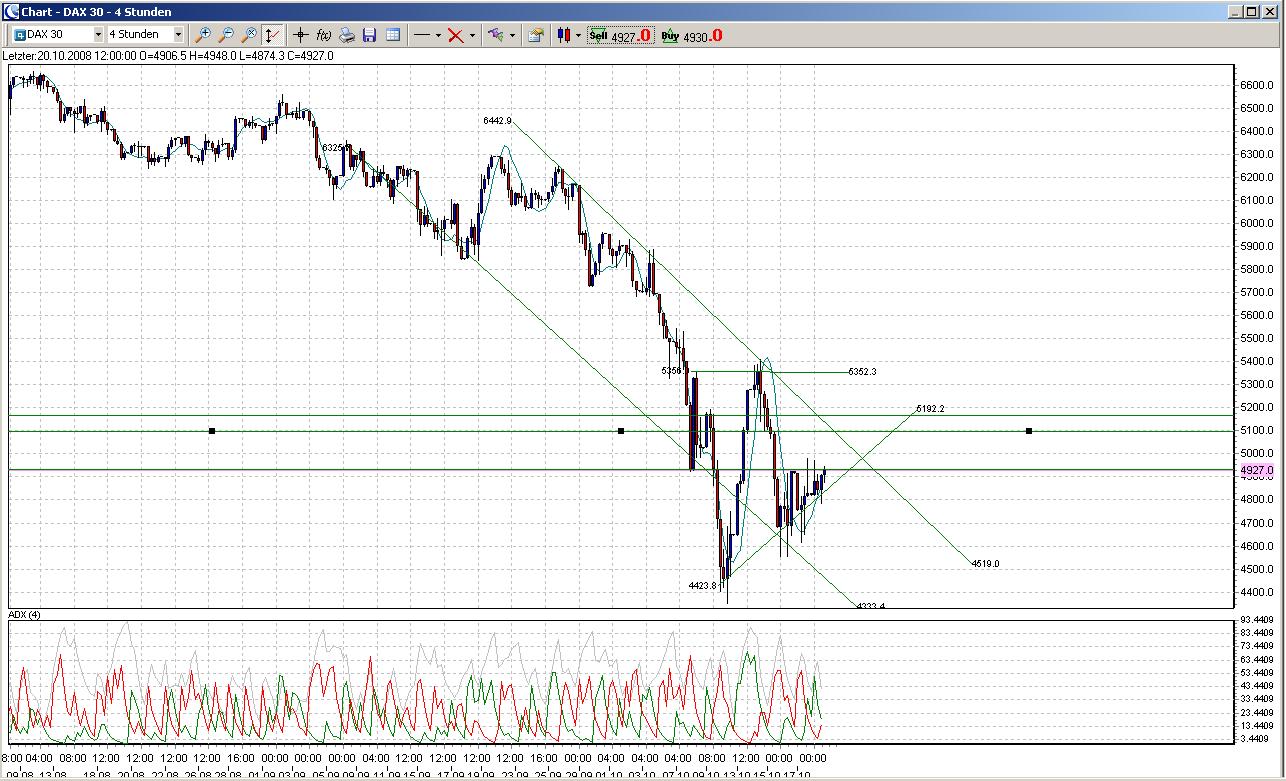Viewport: 1286px width, 781px height.
Task: Click the 5352.3 line price label
Action: (x=862, y=372)
